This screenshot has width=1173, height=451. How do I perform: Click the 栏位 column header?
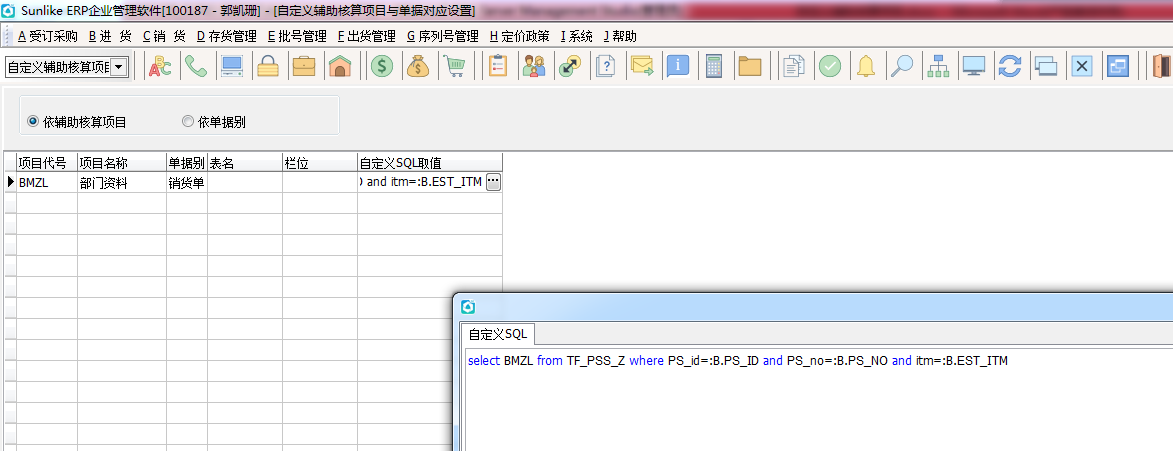319,163
